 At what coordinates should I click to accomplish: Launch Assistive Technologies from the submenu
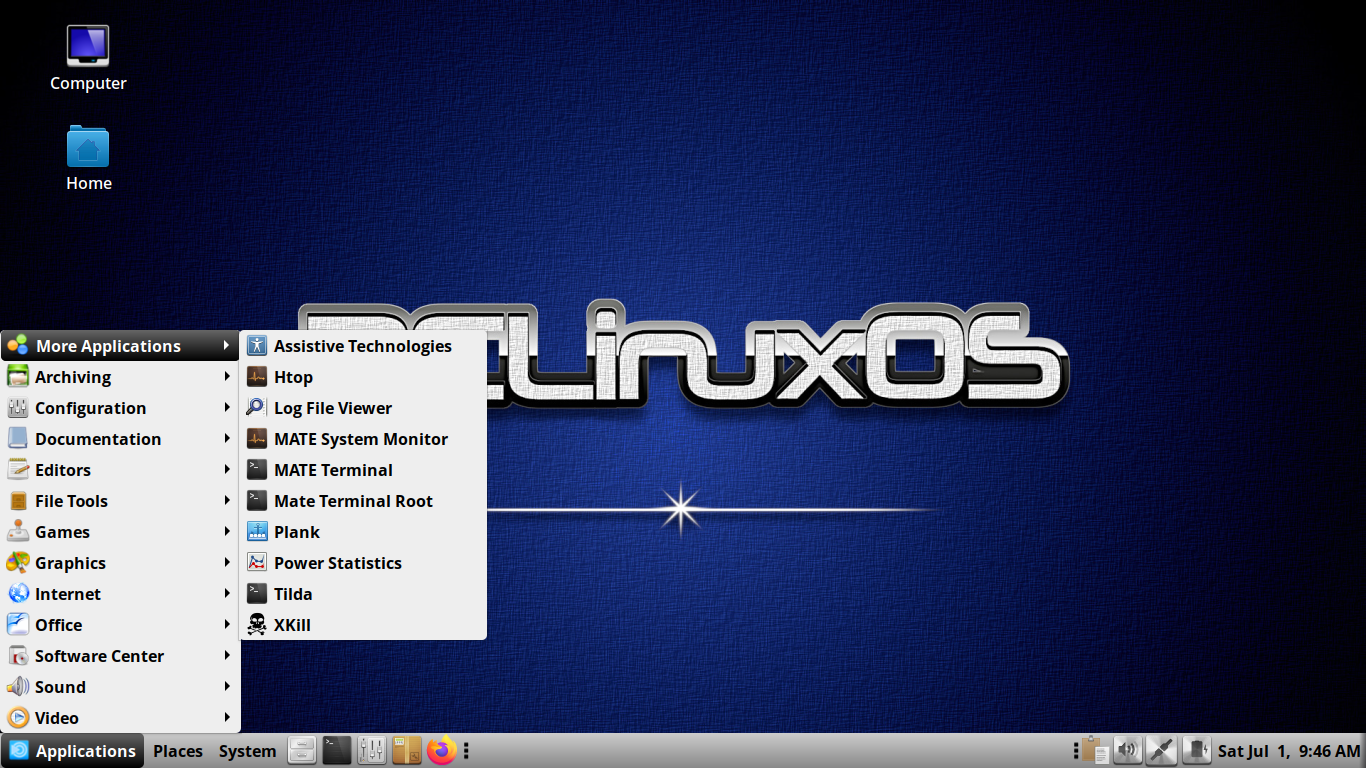(363, 346)
